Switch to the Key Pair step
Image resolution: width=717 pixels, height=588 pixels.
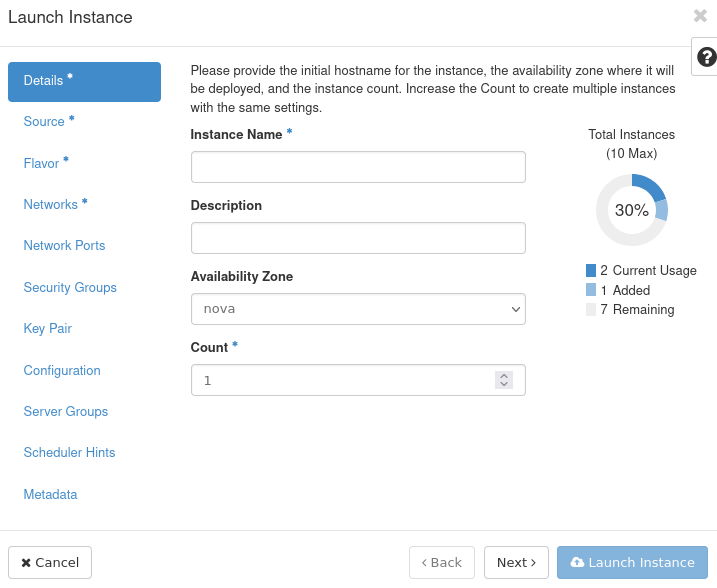[47, 329]
